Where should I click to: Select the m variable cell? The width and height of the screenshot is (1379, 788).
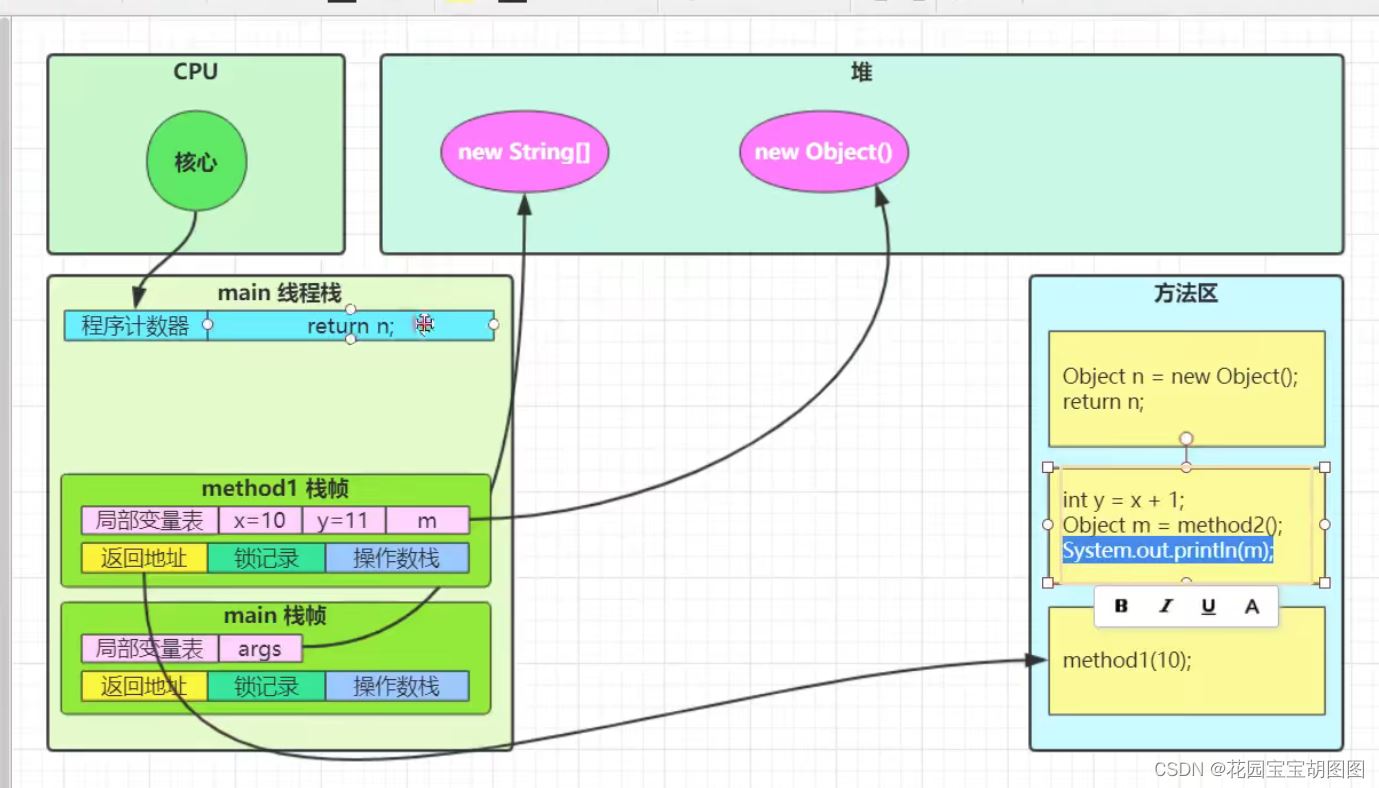tap(427, 521)
